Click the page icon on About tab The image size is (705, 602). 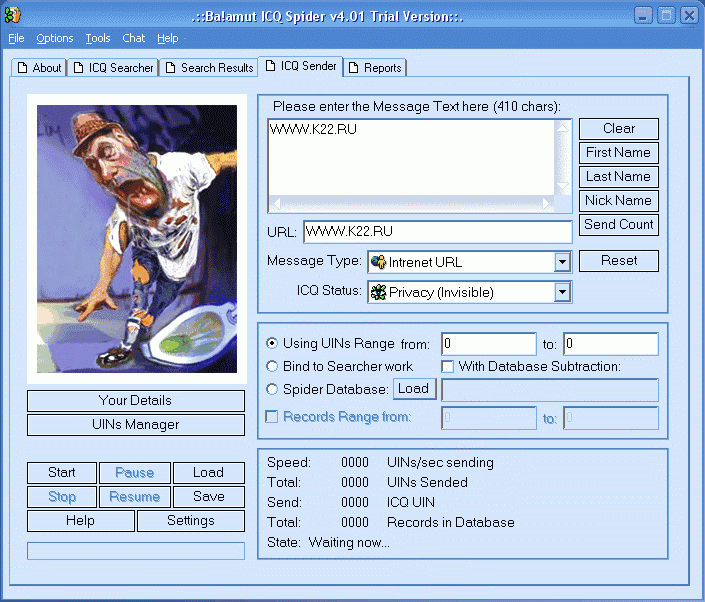point(22,68)
